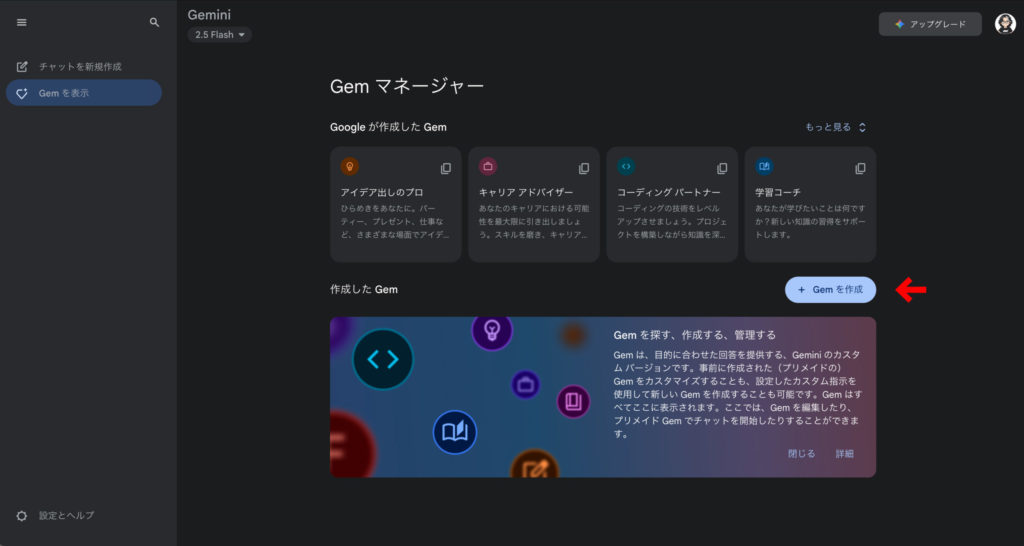Dismiss the banner with 閉じる

click(x=801, y=453)
